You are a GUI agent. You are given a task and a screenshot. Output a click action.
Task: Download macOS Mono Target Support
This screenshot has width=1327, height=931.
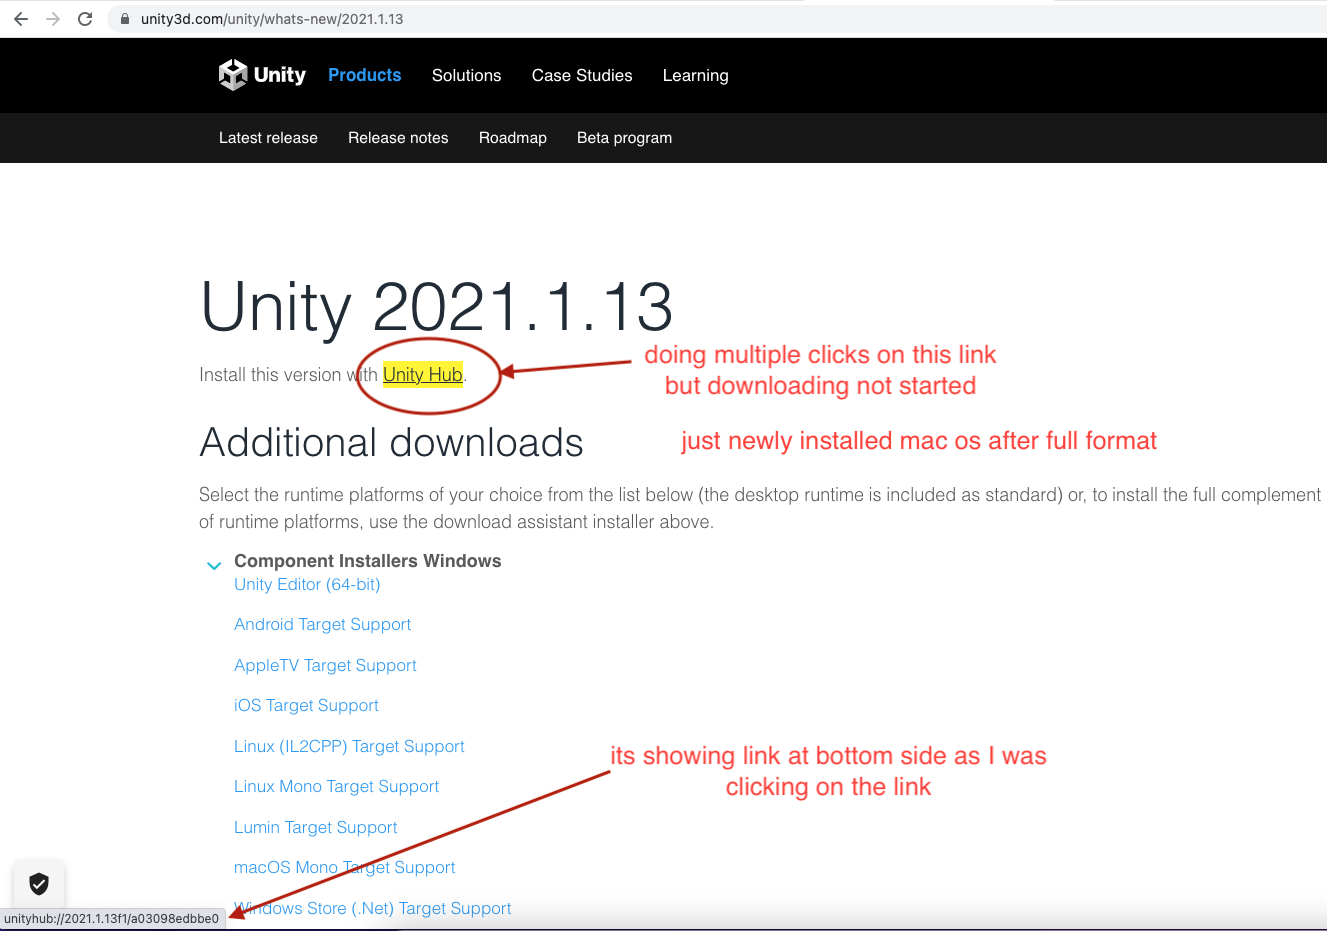click(344, 867)
